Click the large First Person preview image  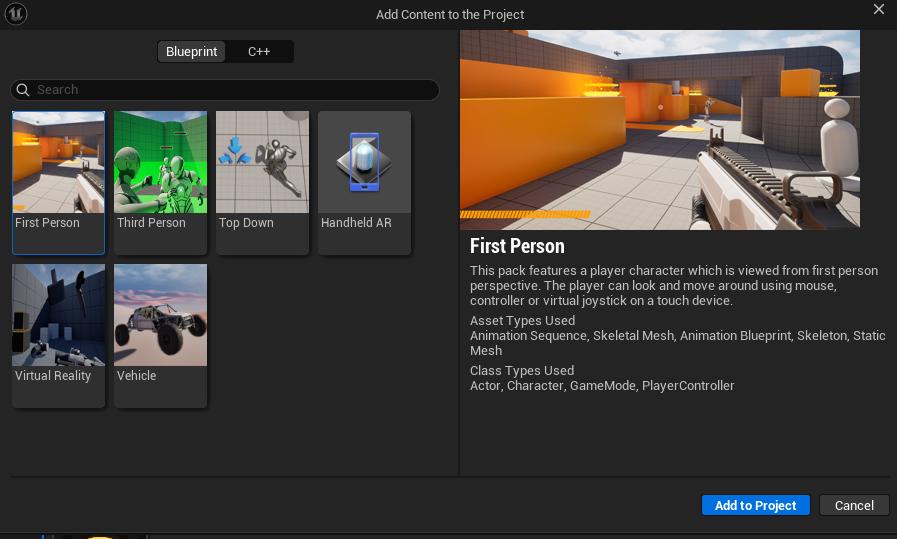(x=660, y=129)
